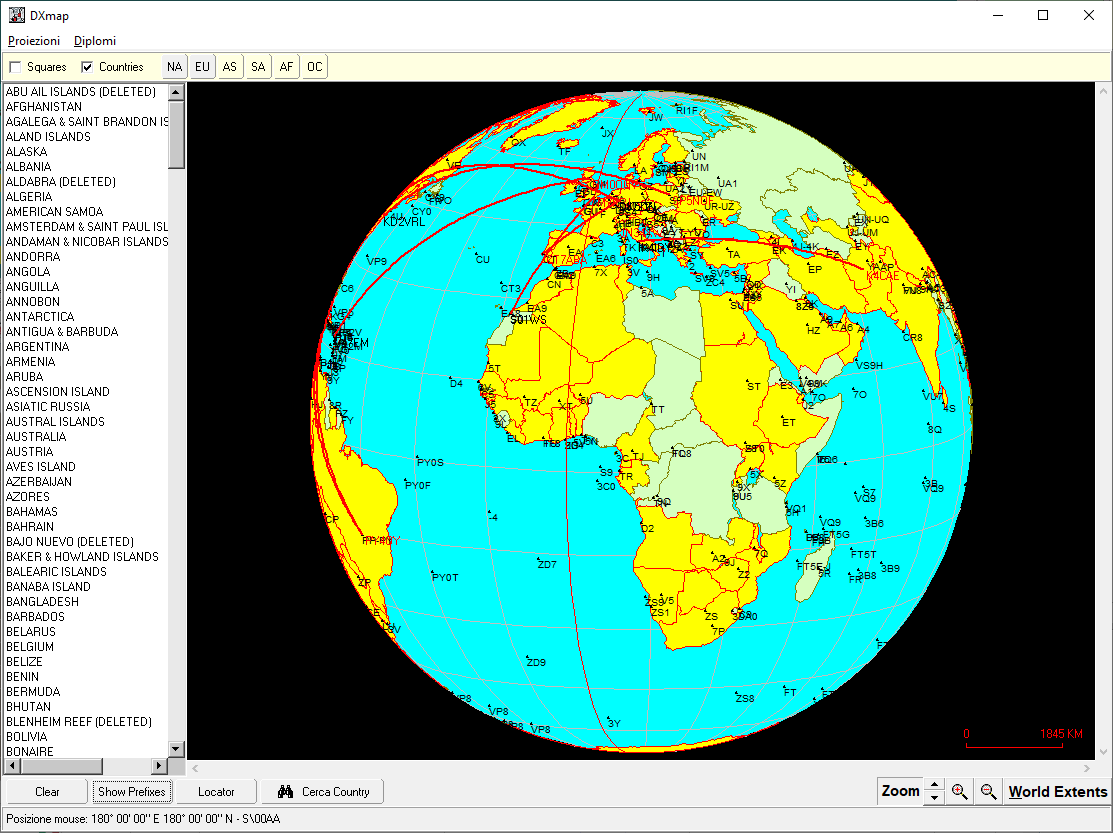Click country list scroll down arrow
The height and width of the screenshot is (833, 1113).
[176, 749]
